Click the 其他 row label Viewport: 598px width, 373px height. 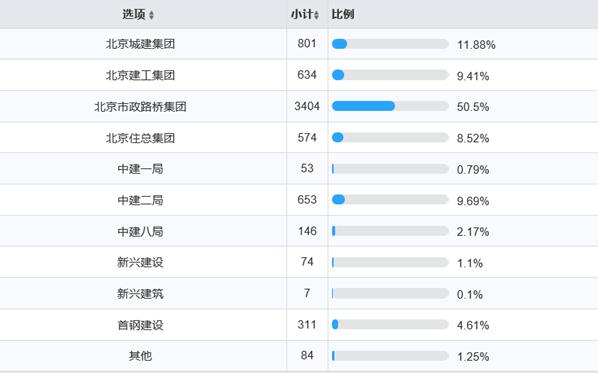140,356
